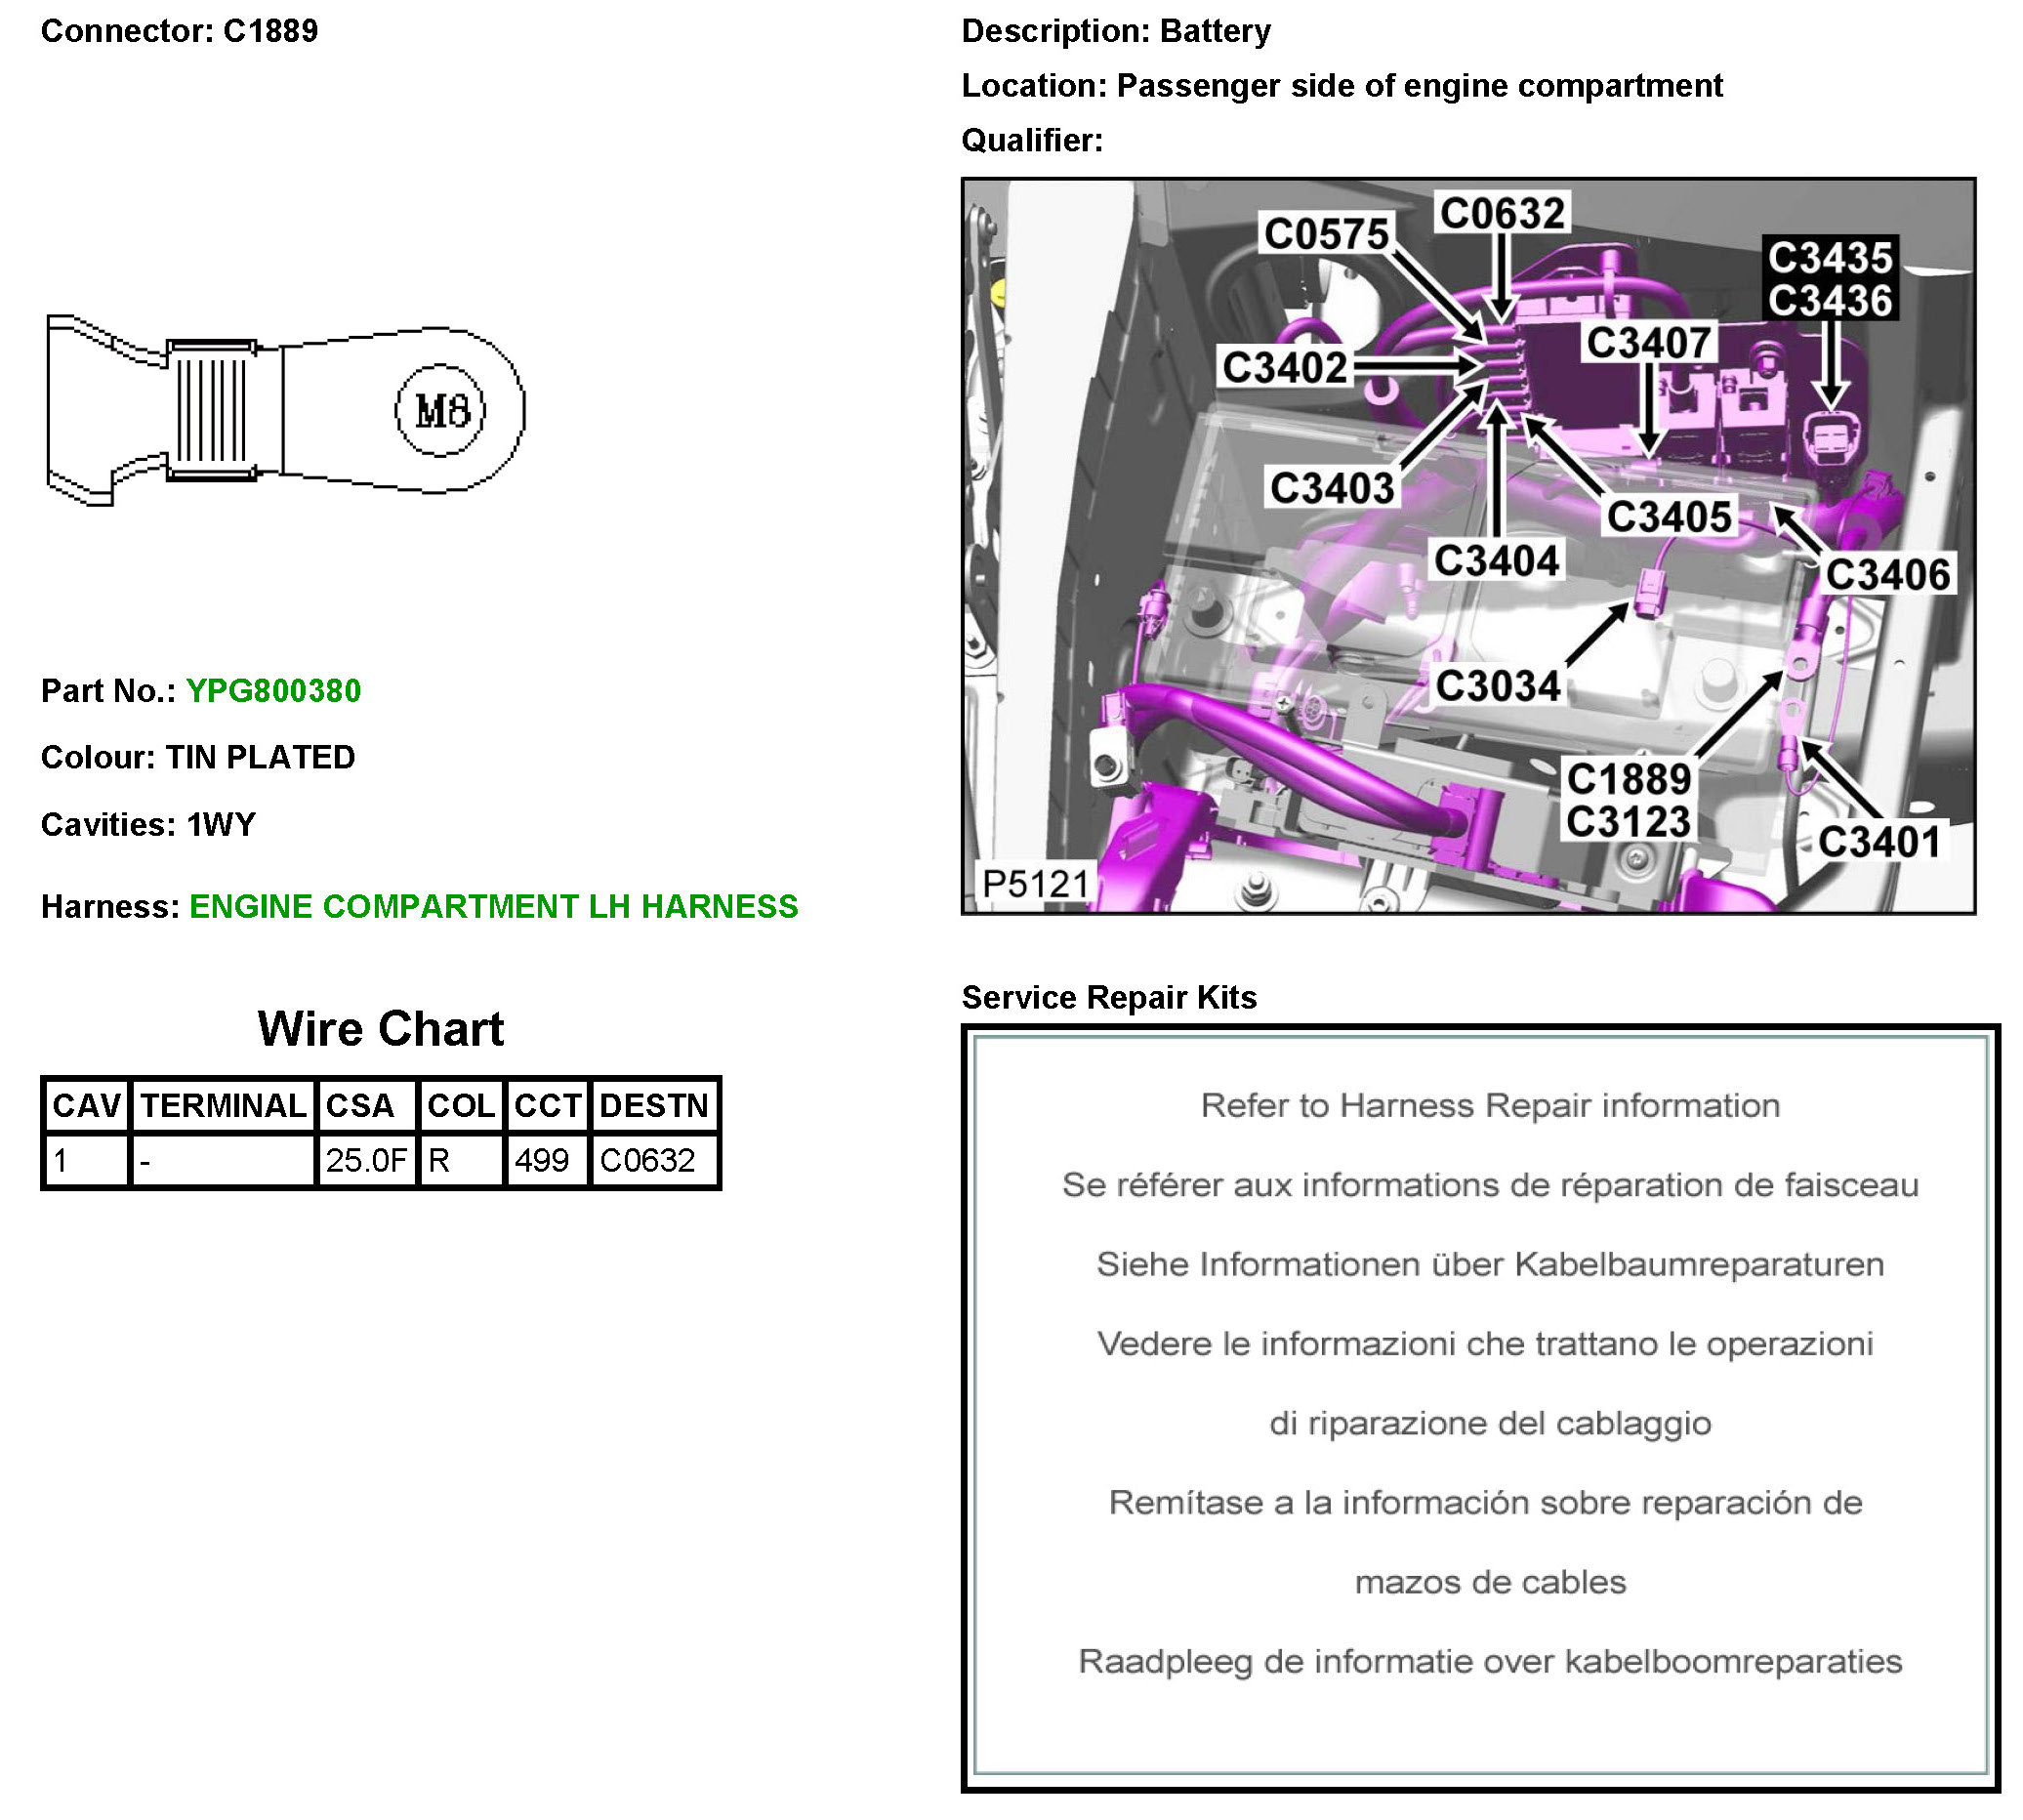Screen dimensions: 2023x1820
Task: Open the Engine Compartment LH Harness link
Action: [x=493, y=907]
